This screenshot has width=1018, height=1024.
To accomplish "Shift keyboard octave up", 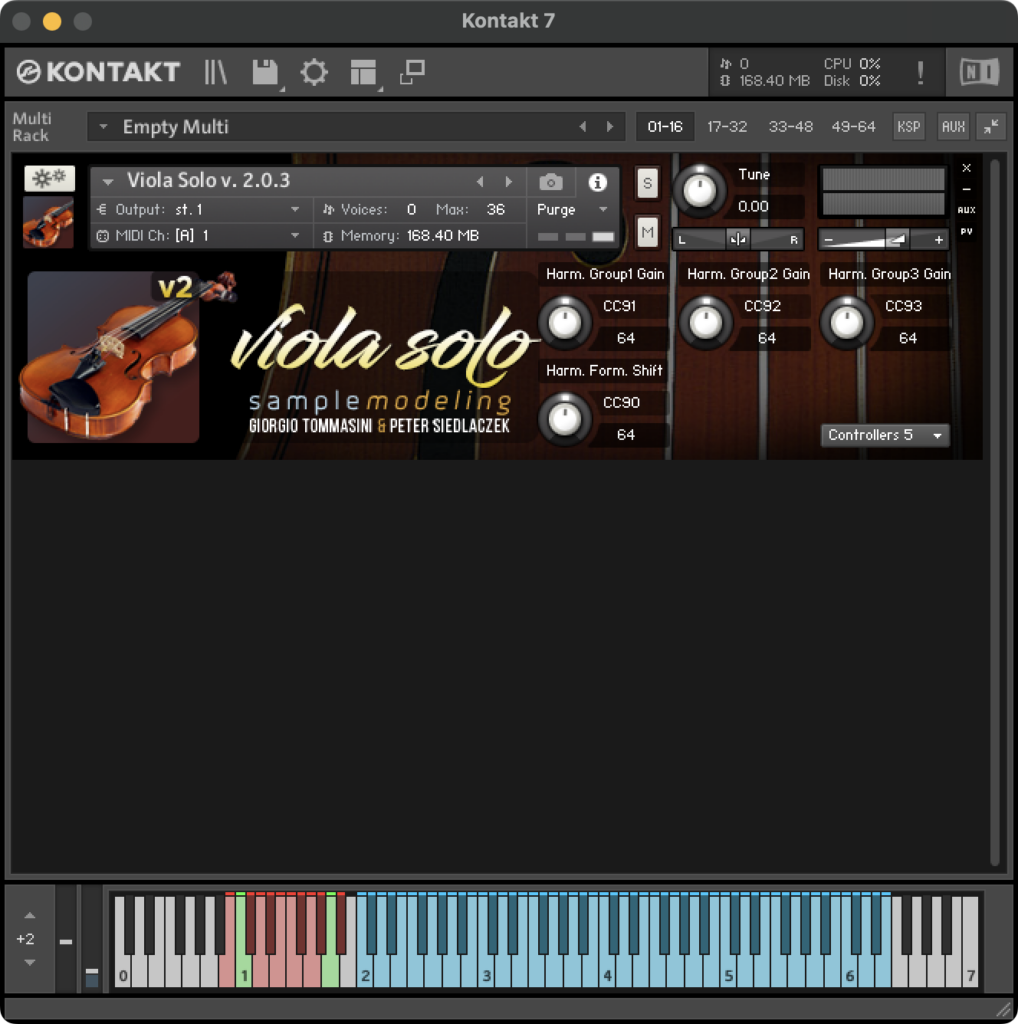I will [x=29, y=916].
